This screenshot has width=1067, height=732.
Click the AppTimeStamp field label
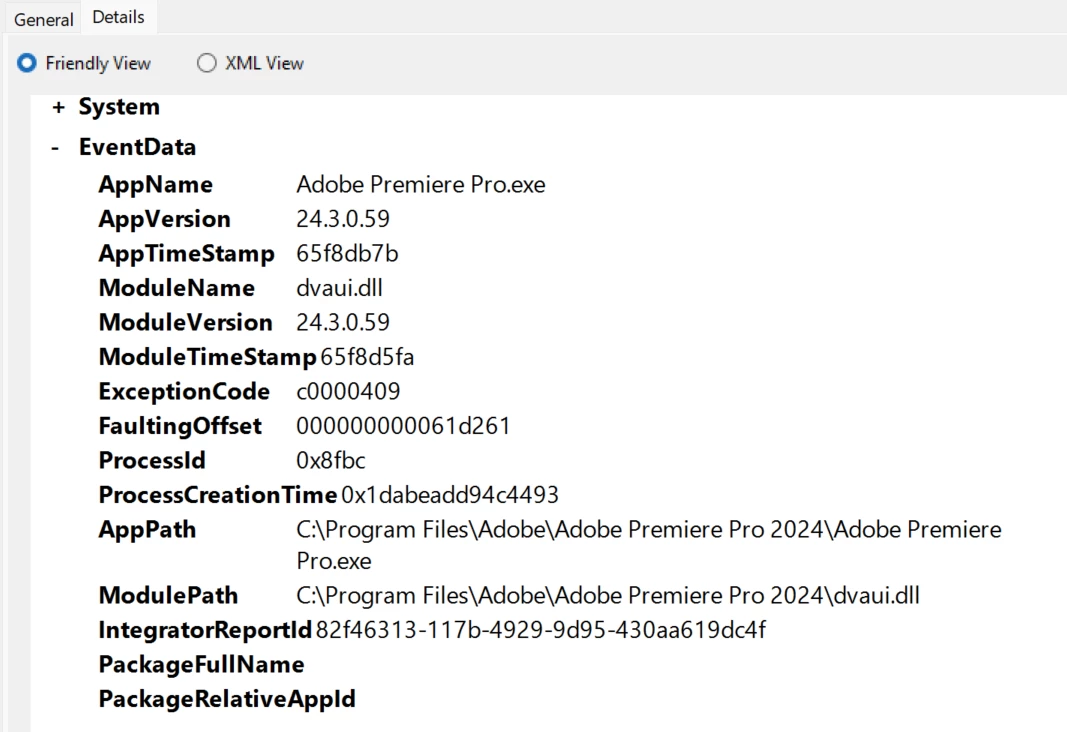[x=186, y=254]
